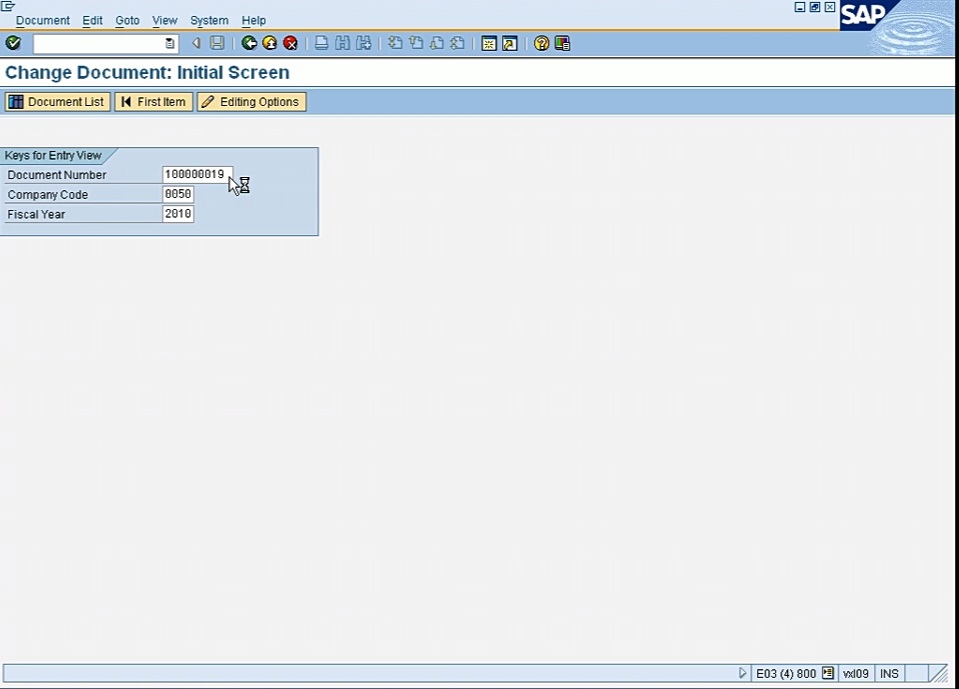Viewport: 959px width, 689px height.
Task: Click the Customize Local Layout icon
Action: pos(562,43)
